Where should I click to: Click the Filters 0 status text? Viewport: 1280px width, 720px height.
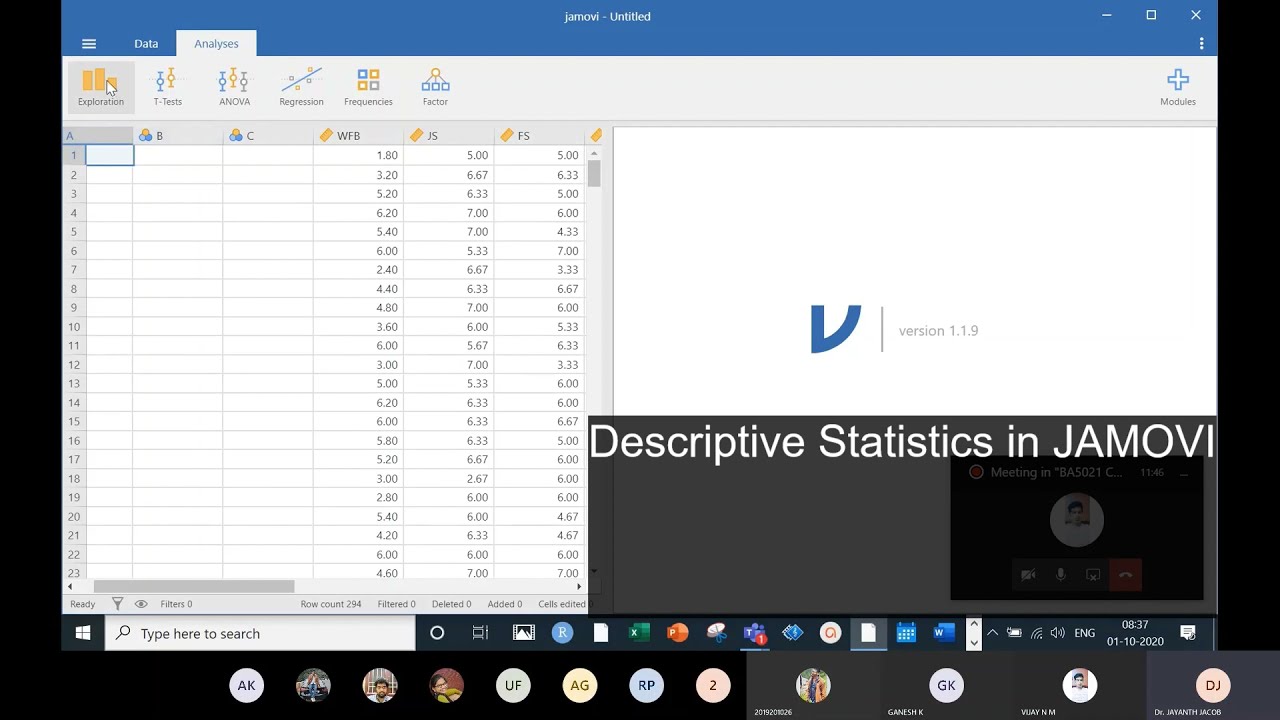pyautogui.click(x=176, y=604)
